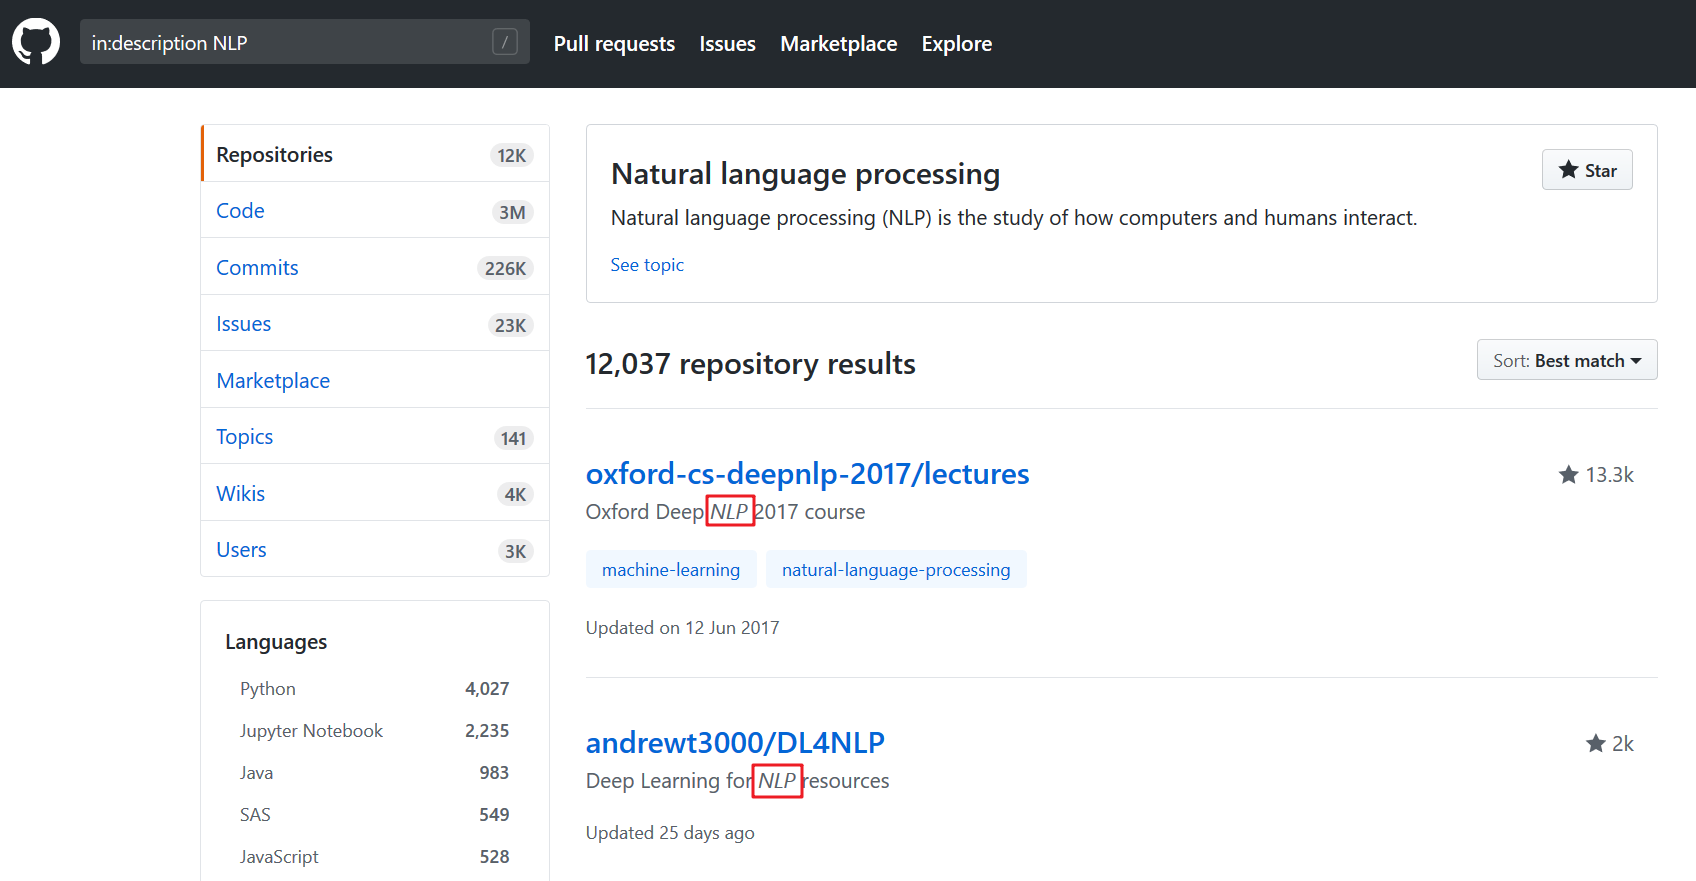Image resolution: width=1696 pixels, height=881 pixels.
Task: Click the slash shortcut icon in search
Action: click(x=505, y=42)
